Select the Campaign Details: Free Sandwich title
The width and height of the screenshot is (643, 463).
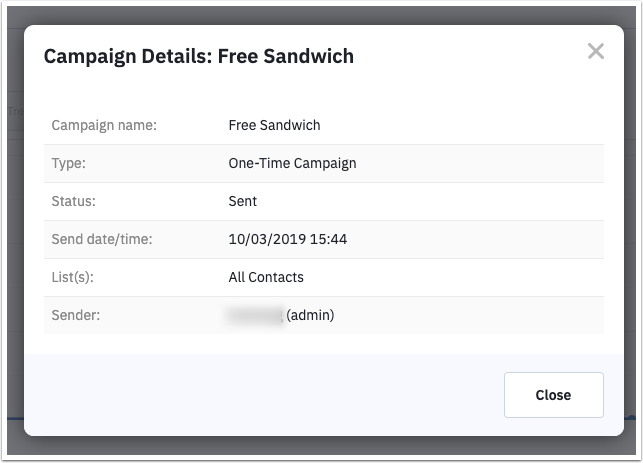pyautogui.click(x=199, y=56)
